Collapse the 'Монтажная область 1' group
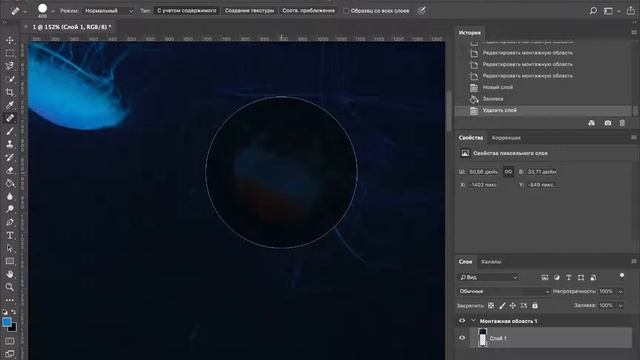This screenshot has width=640, height=360. pyautogui.click(x=473, y=321)
